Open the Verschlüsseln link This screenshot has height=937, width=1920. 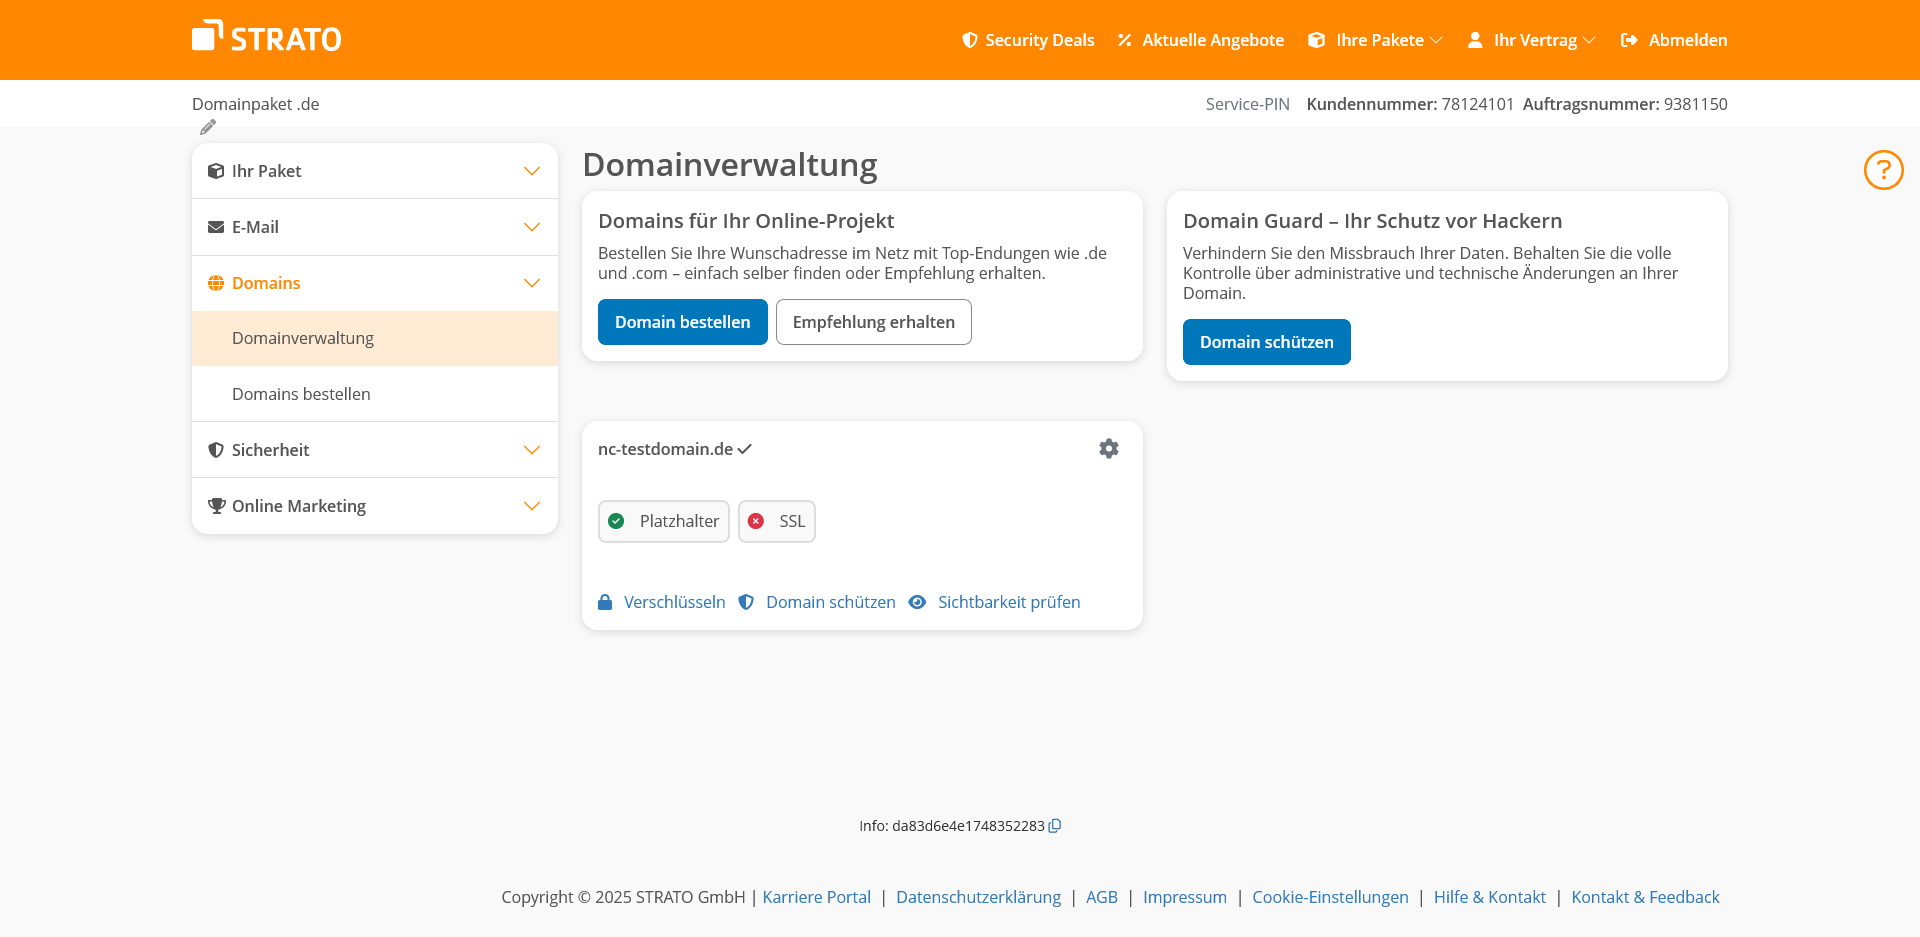pyautogui.click(x=675, y=602)
